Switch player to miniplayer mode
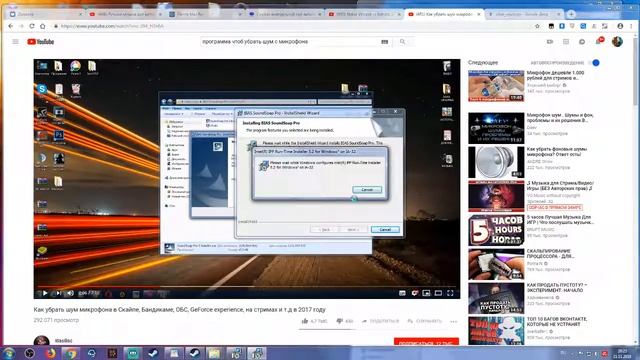Image resolution: width=640 pixels, height=360 pixels. click(x=427, y=293)
